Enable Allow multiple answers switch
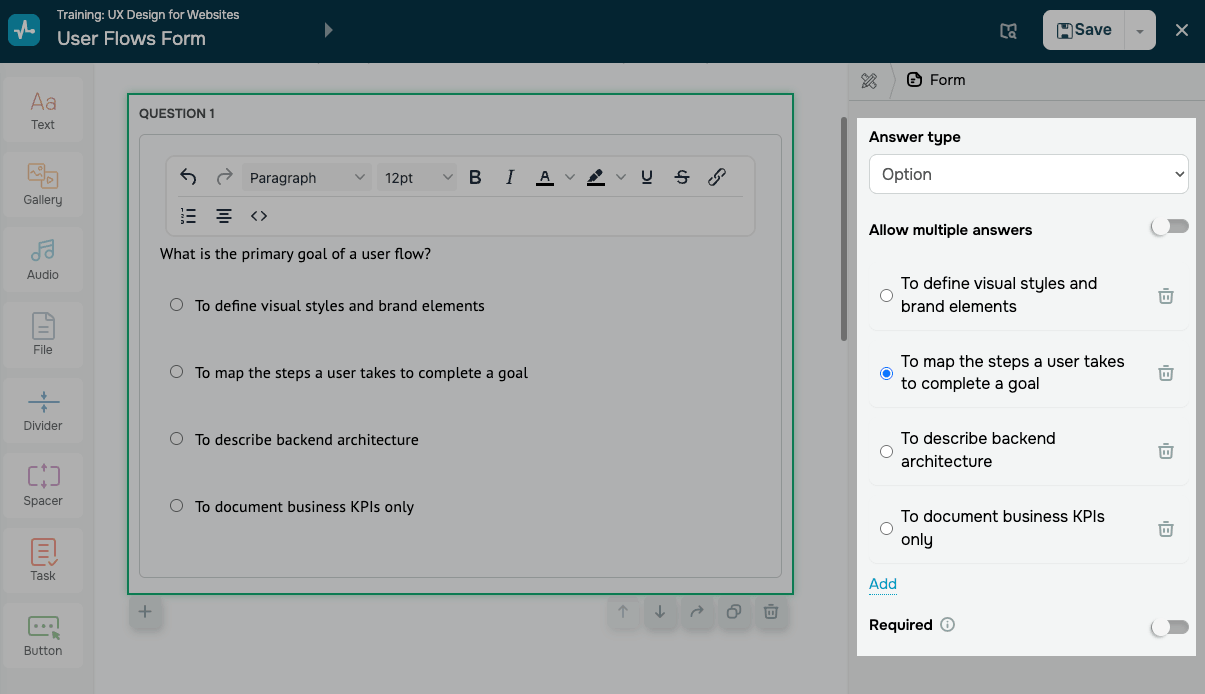The height and width of the screenshot is (694, 1205). 1168,227
